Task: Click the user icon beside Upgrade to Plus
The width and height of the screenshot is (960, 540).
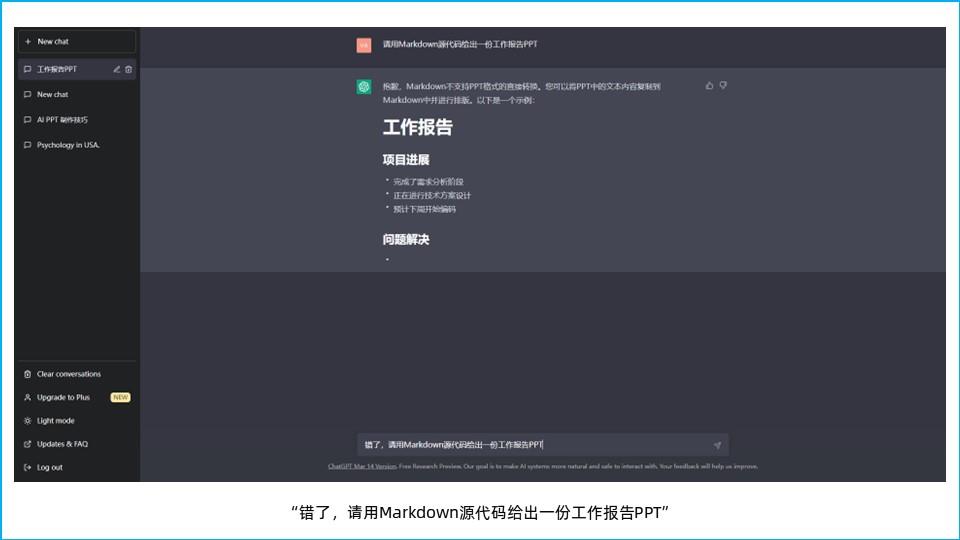Action: tap(28, 397)
